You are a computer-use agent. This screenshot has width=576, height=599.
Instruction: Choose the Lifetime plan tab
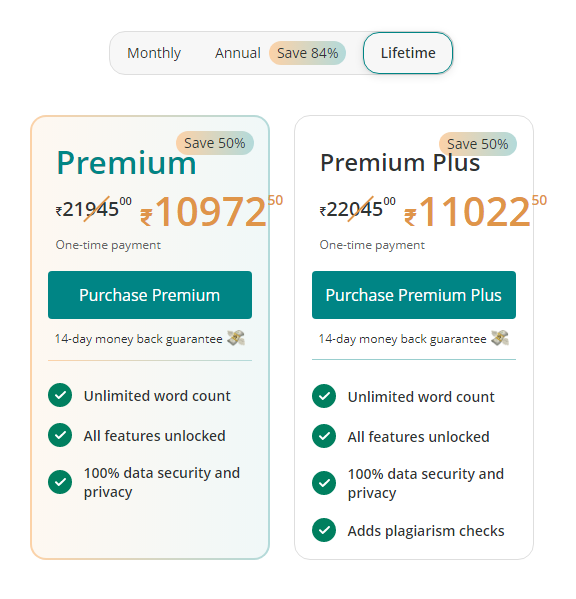(x=408, y=53)
